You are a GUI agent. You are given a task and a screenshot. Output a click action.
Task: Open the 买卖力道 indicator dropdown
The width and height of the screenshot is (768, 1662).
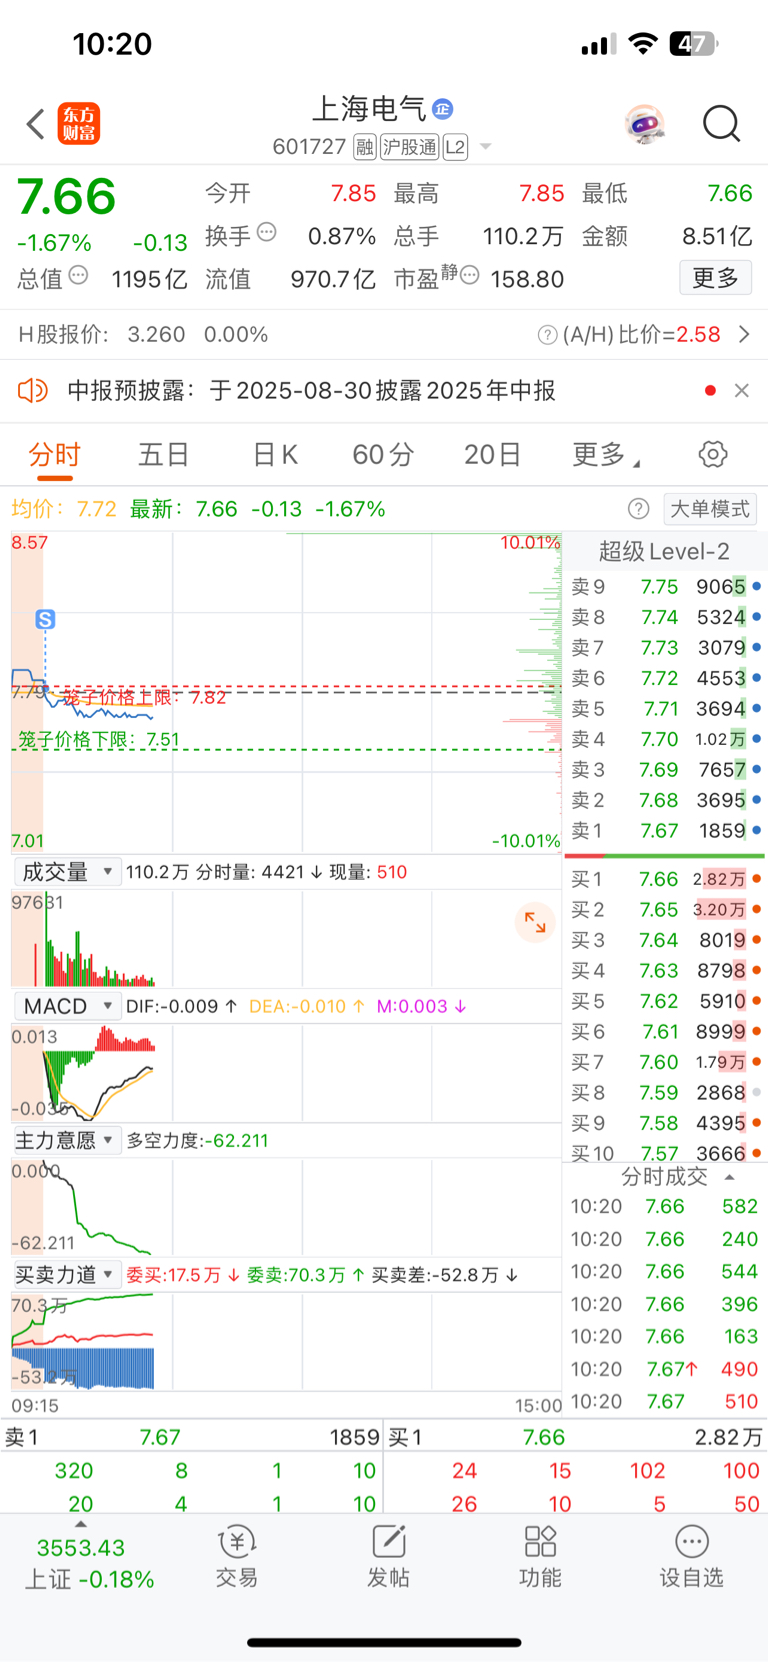(67, 1274)
